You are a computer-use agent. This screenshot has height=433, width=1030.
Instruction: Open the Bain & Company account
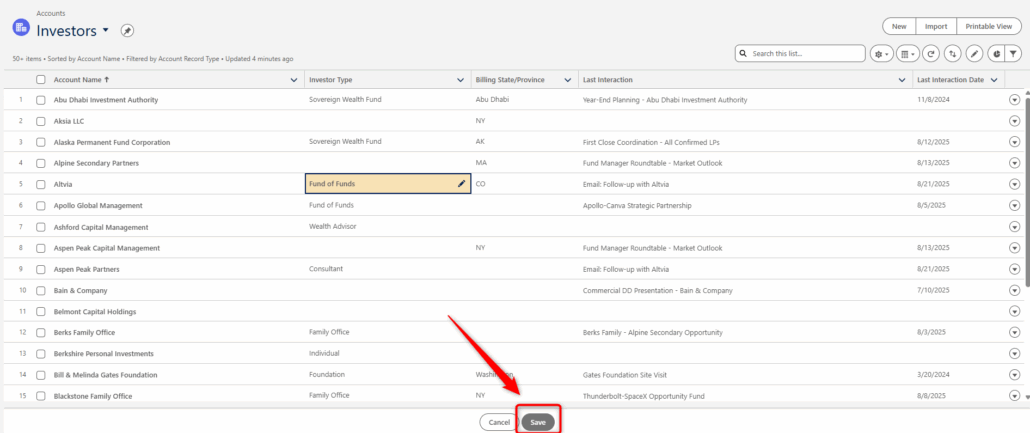pos(80,290)
